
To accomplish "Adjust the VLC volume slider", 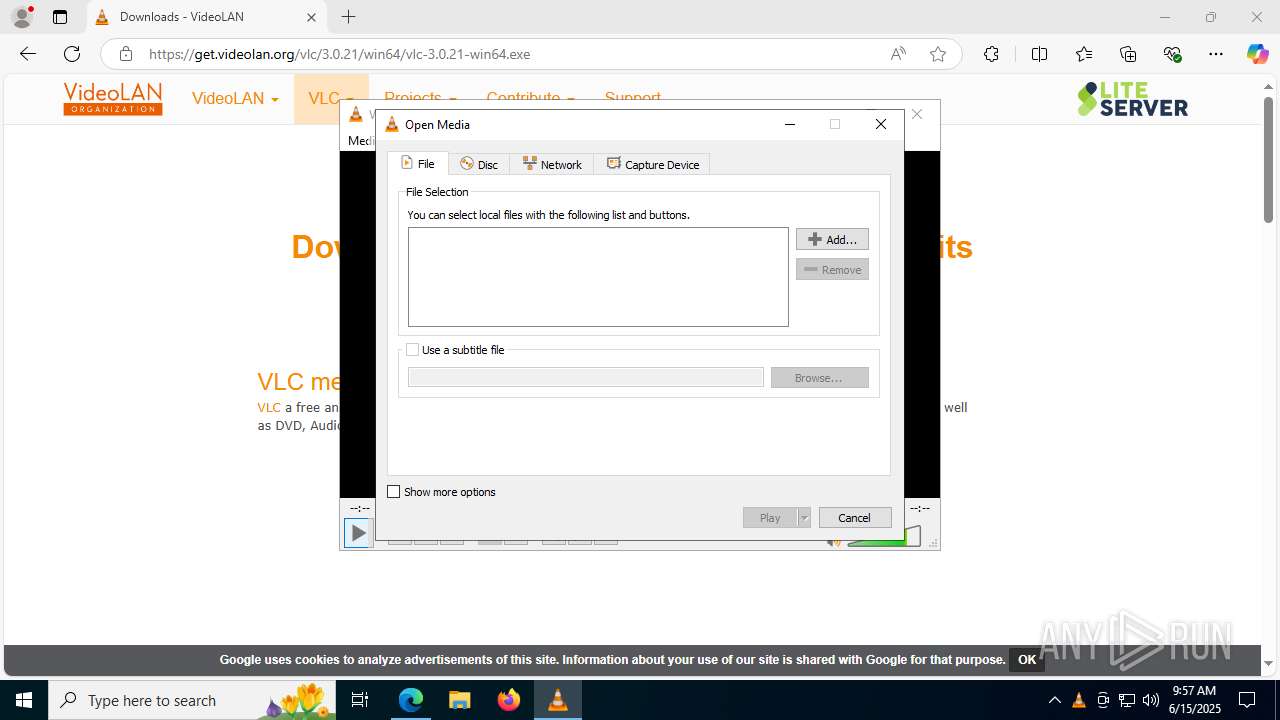I will (884, 537).
